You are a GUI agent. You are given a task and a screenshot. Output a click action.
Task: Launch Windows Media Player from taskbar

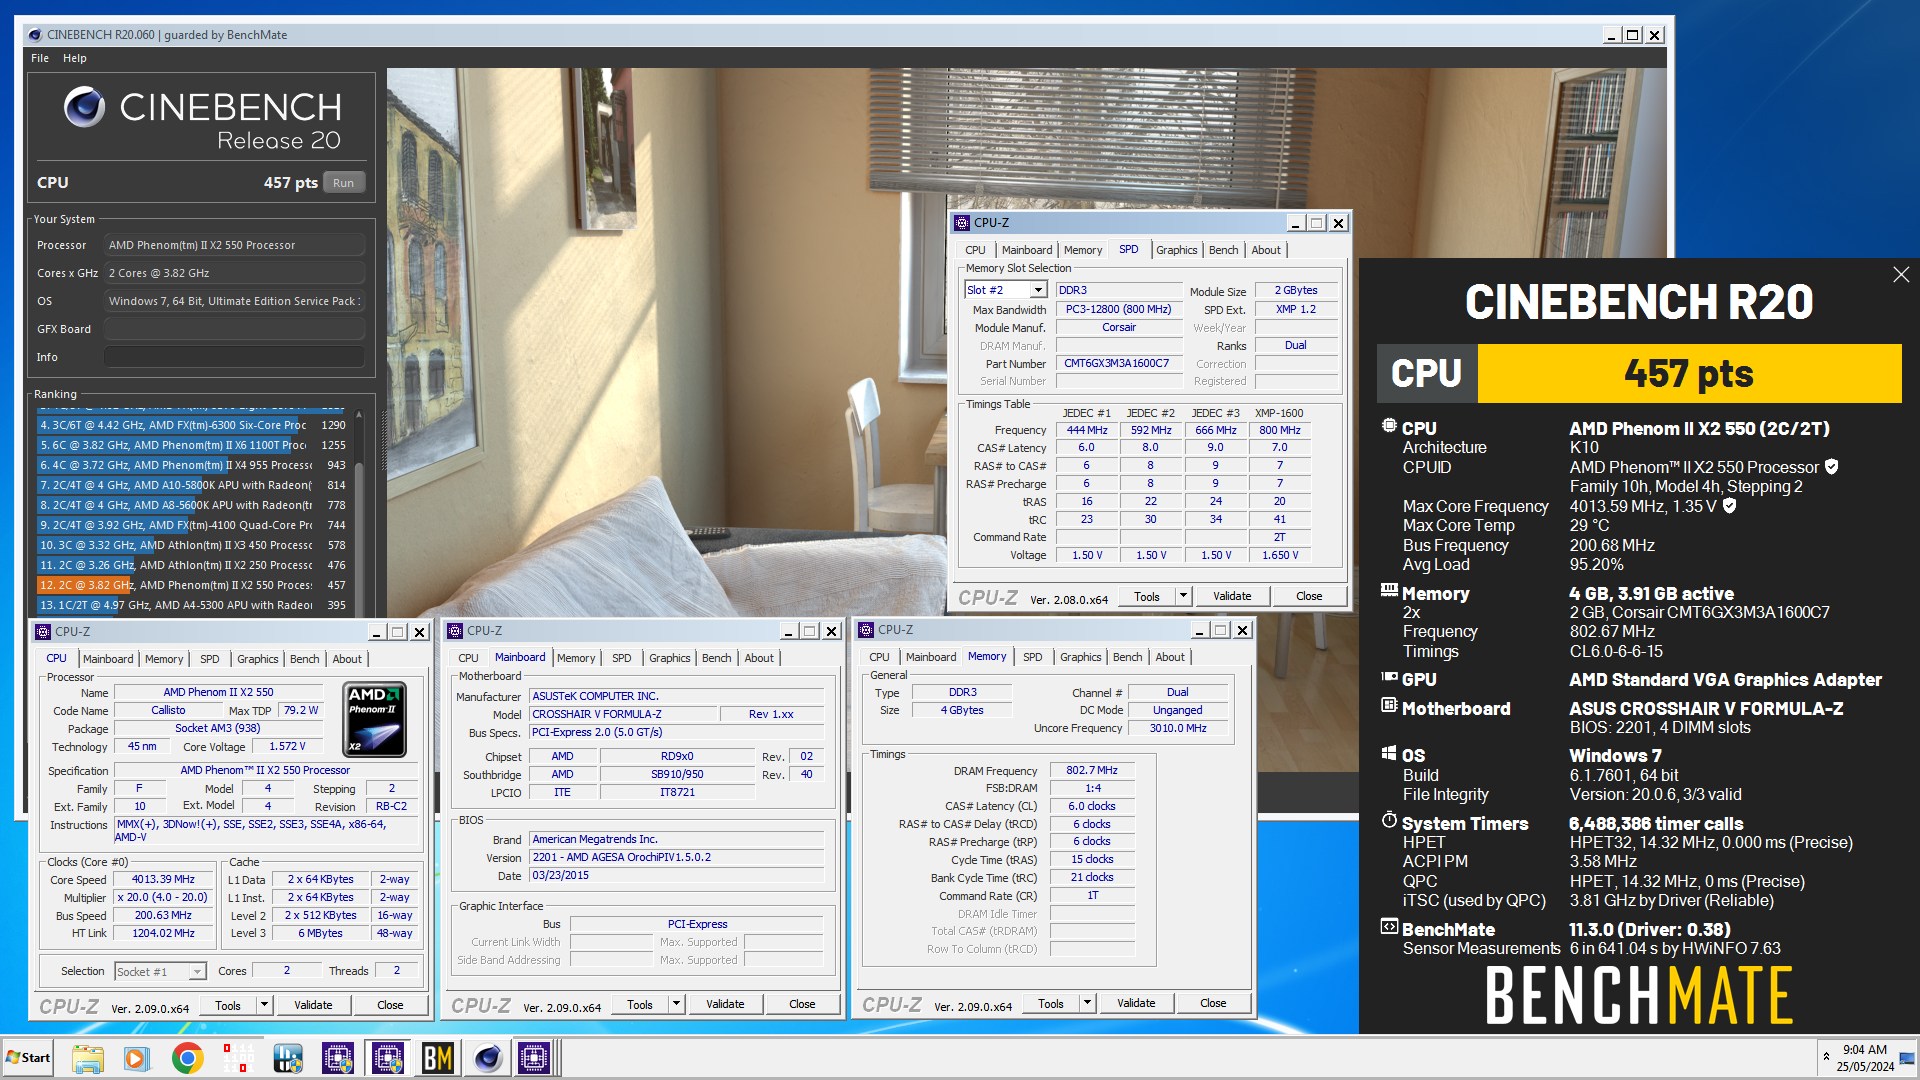point(137,1058)
